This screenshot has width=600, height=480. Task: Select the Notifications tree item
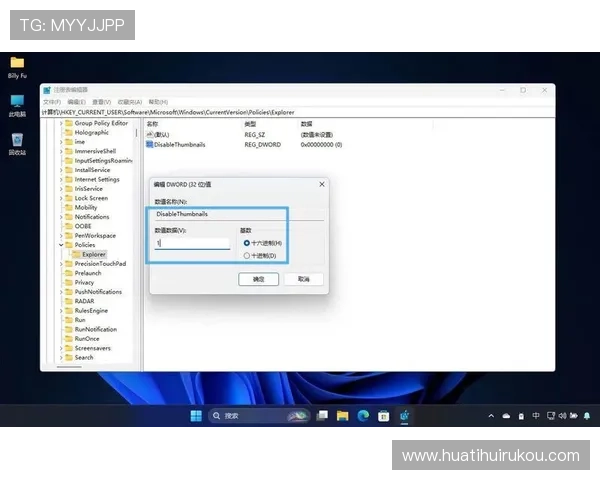pos(92,217)
